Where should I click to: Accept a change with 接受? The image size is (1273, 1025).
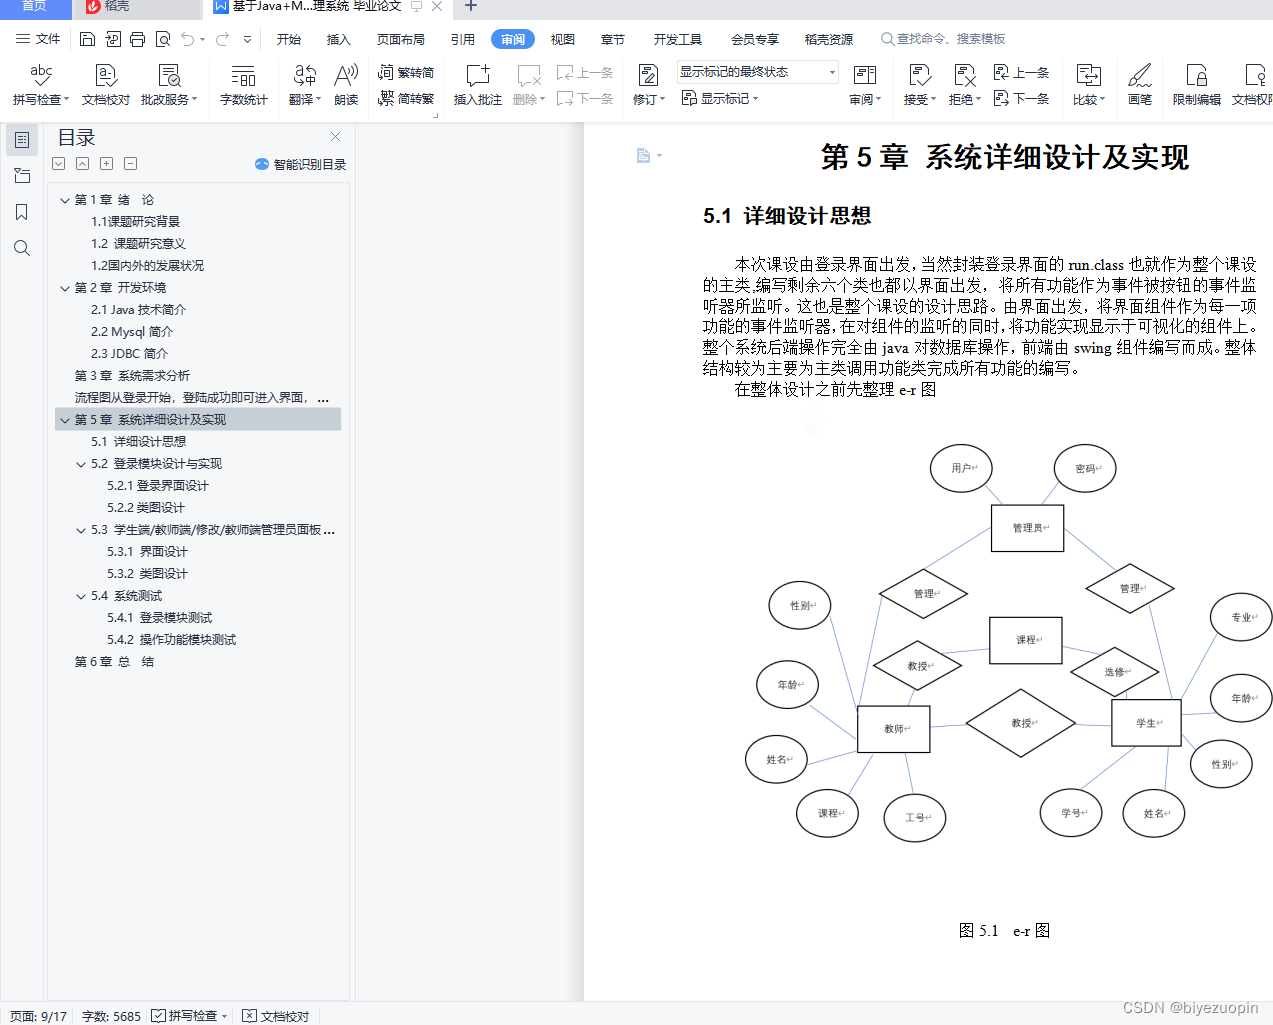(917, 85)
